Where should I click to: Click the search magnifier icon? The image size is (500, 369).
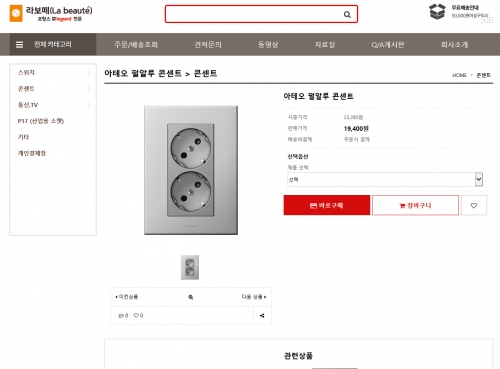tap(347, 14)
